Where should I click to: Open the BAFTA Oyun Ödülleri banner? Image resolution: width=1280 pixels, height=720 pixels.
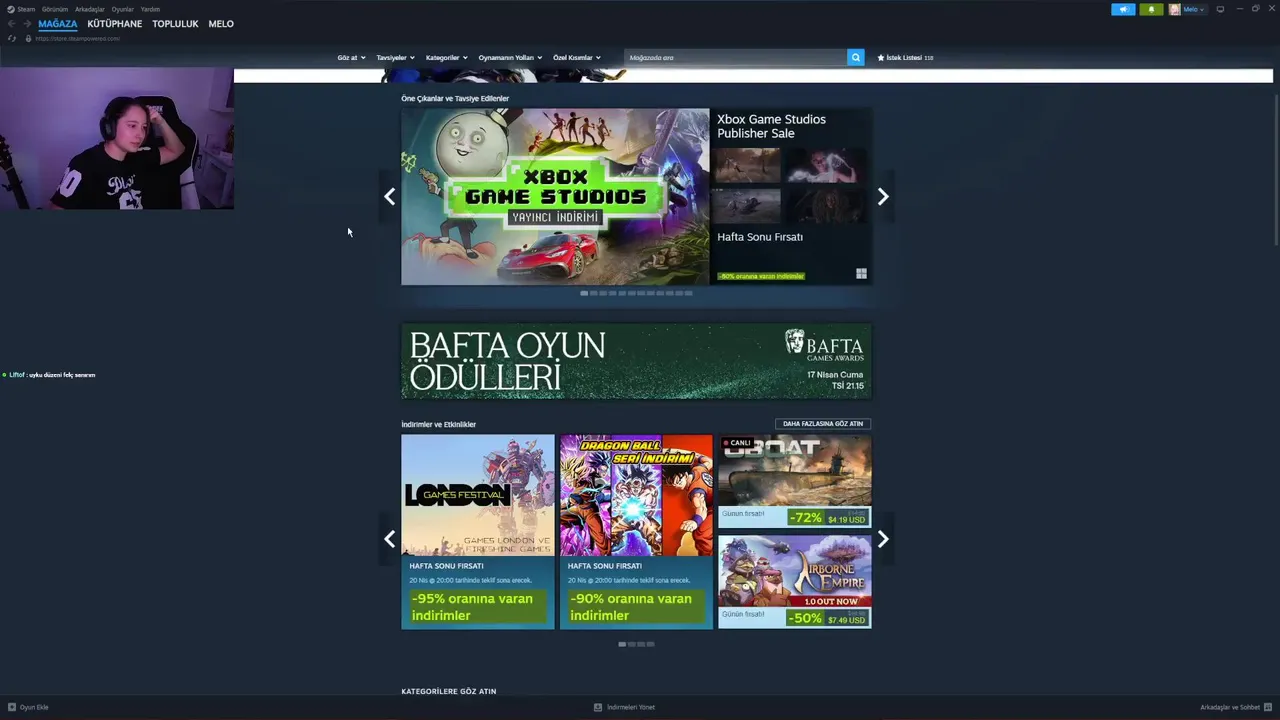pyautogui.click(x=636, y=361)
